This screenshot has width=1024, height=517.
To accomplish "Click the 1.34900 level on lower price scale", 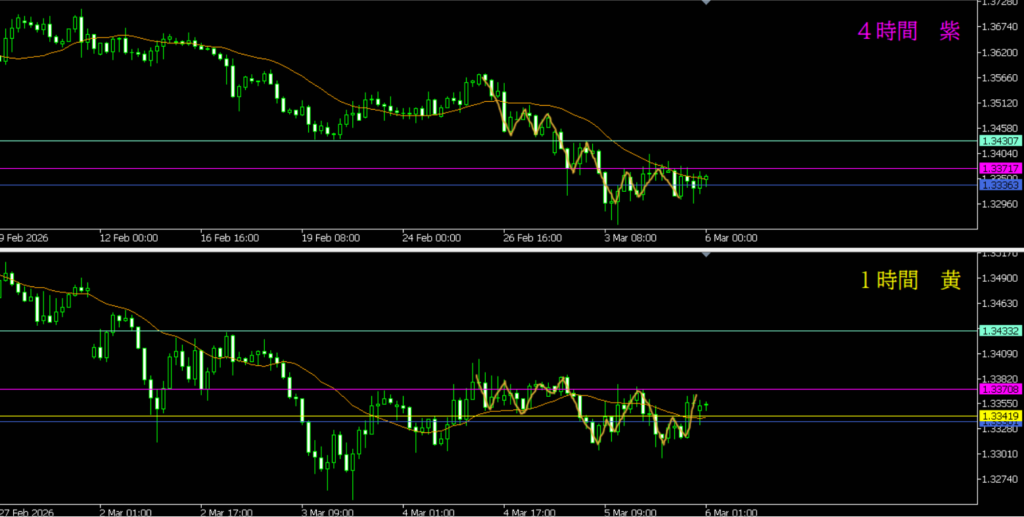I will 1002,279.
